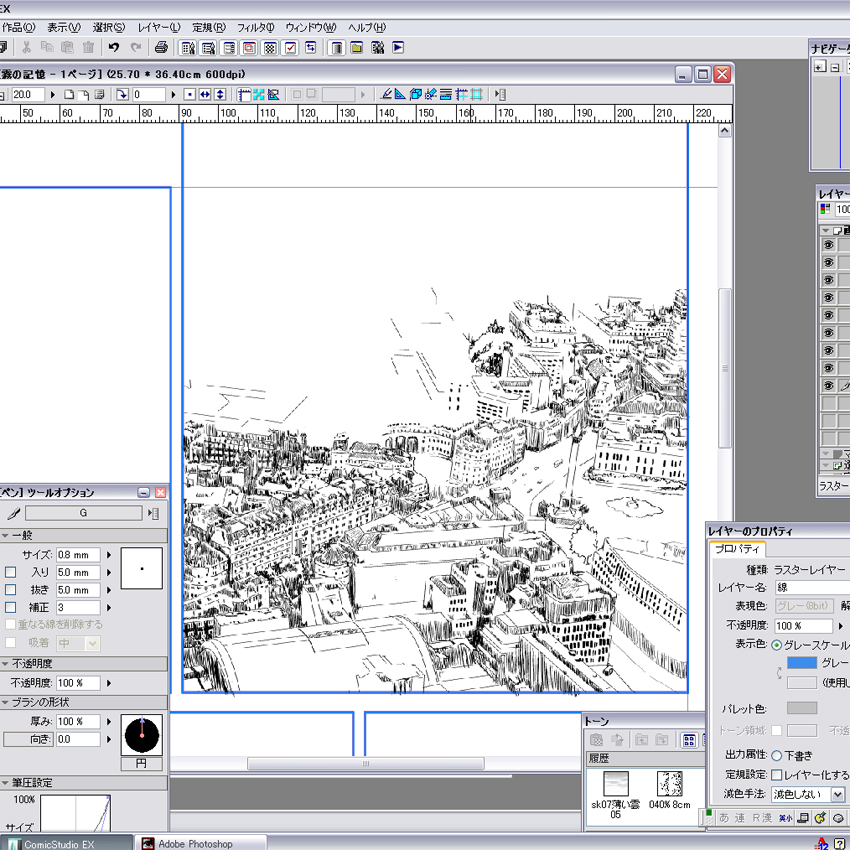Viewport: 850px width, 850px height.
Task: Enable the 補正 (correction) checkbox
Action: click(11, 607)
